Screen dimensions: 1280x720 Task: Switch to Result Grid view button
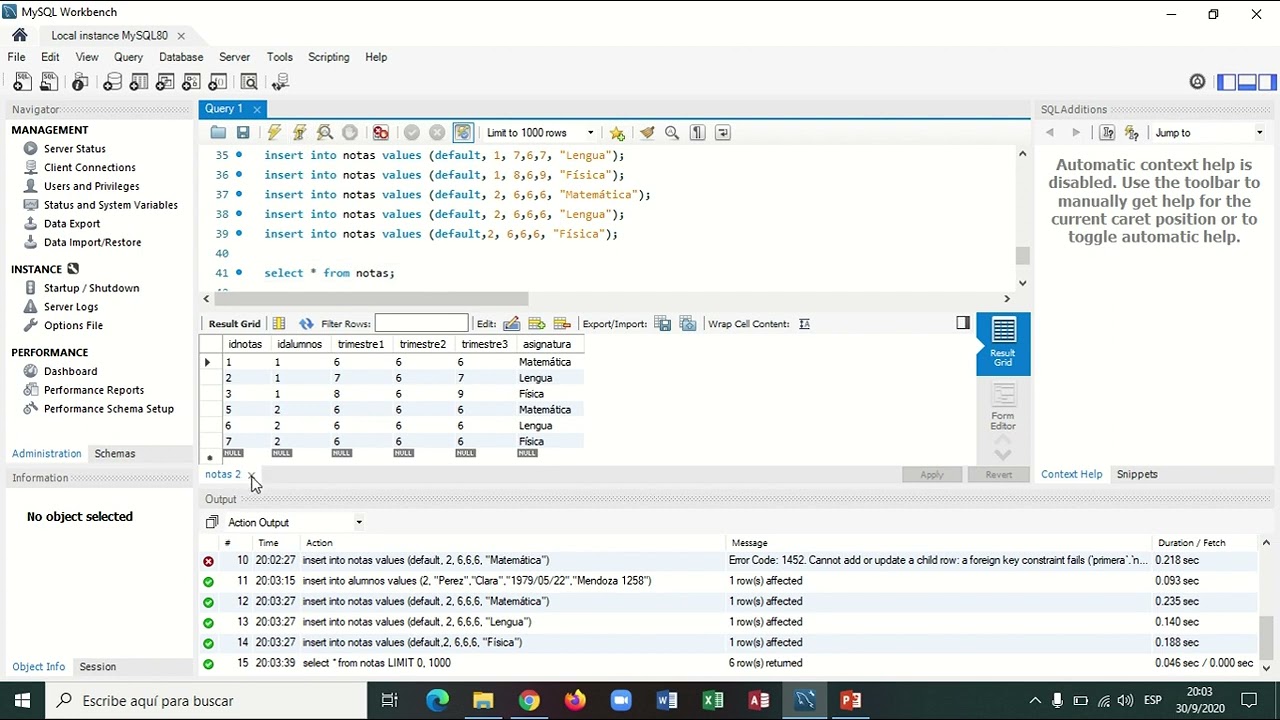pos(1003,343)
